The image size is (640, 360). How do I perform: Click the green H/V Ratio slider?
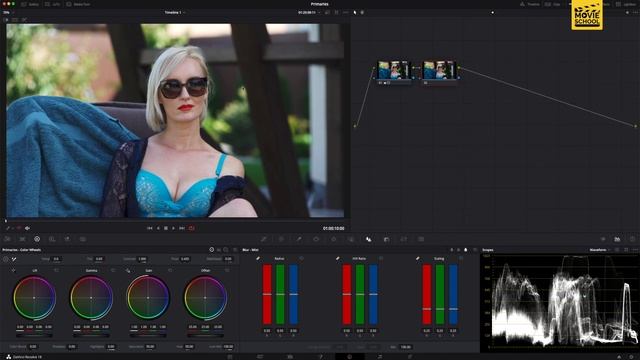click(360, 294)
